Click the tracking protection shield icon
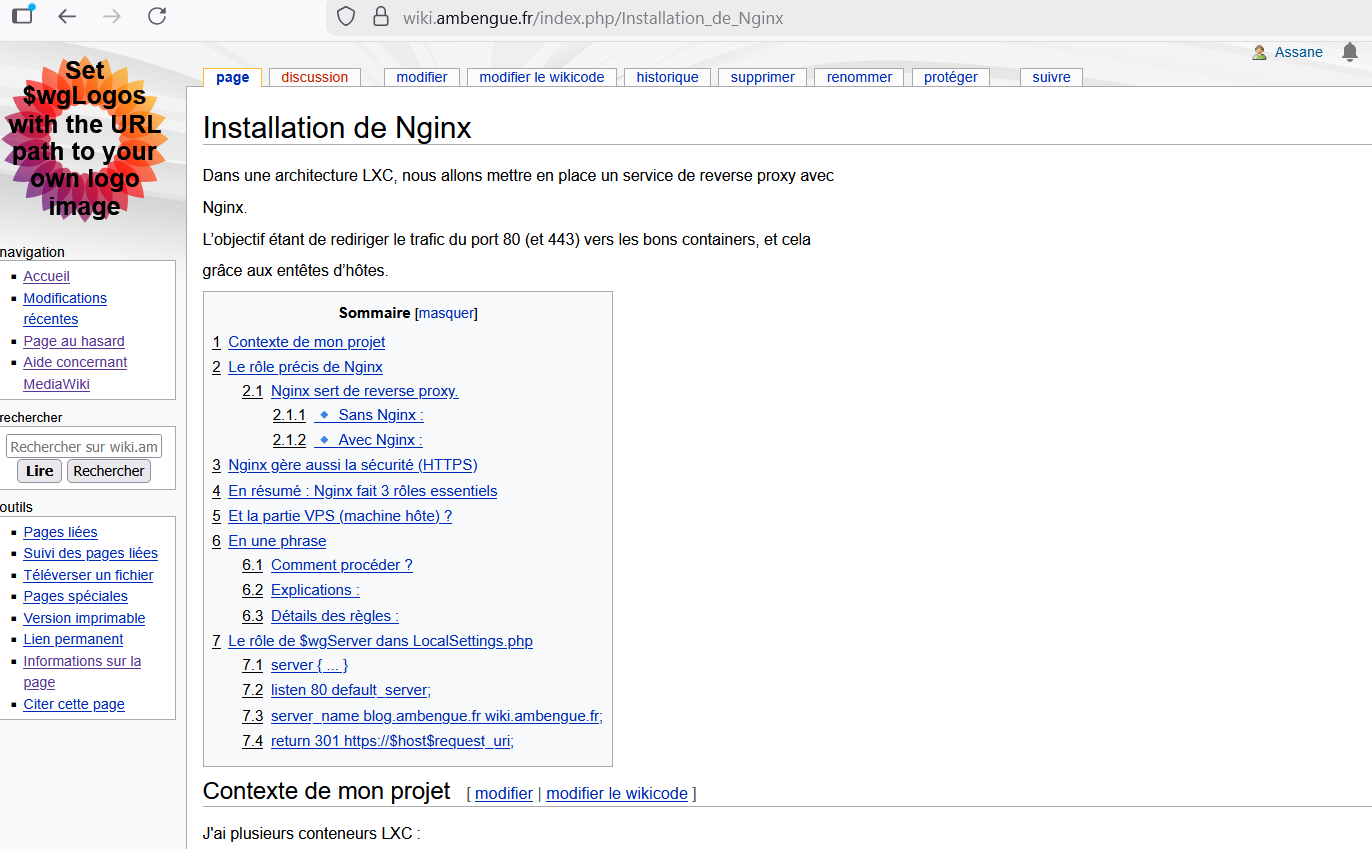The height and width of the screenshot is (849, 1372). coord(345,17)
